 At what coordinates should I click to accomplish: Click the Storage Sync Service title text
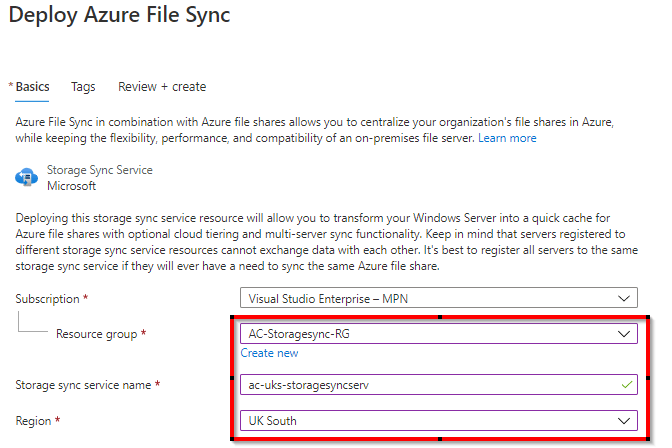point(100,170)
